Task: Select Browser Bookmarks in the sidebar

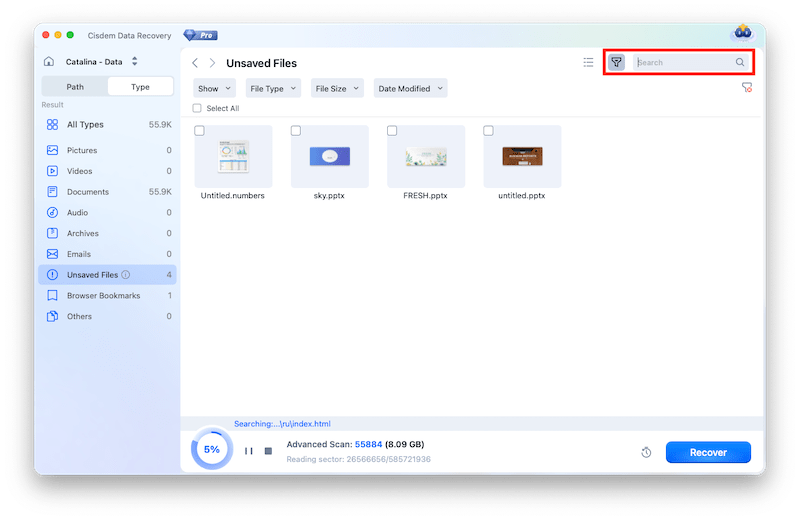Action: click(x=103, y=296)
